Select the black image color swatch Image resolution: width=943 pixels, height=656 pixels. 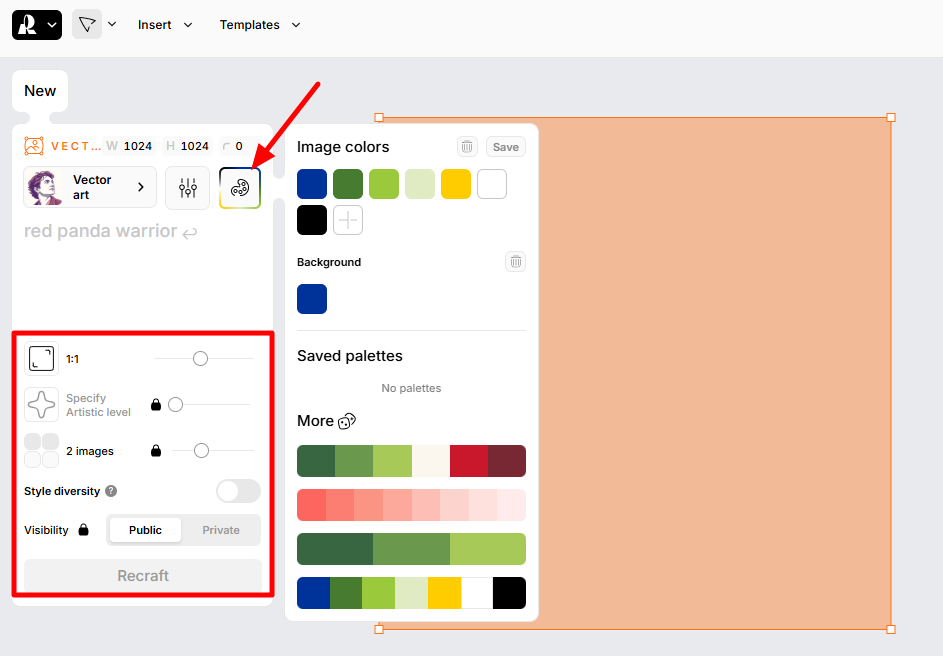point(312,220)
